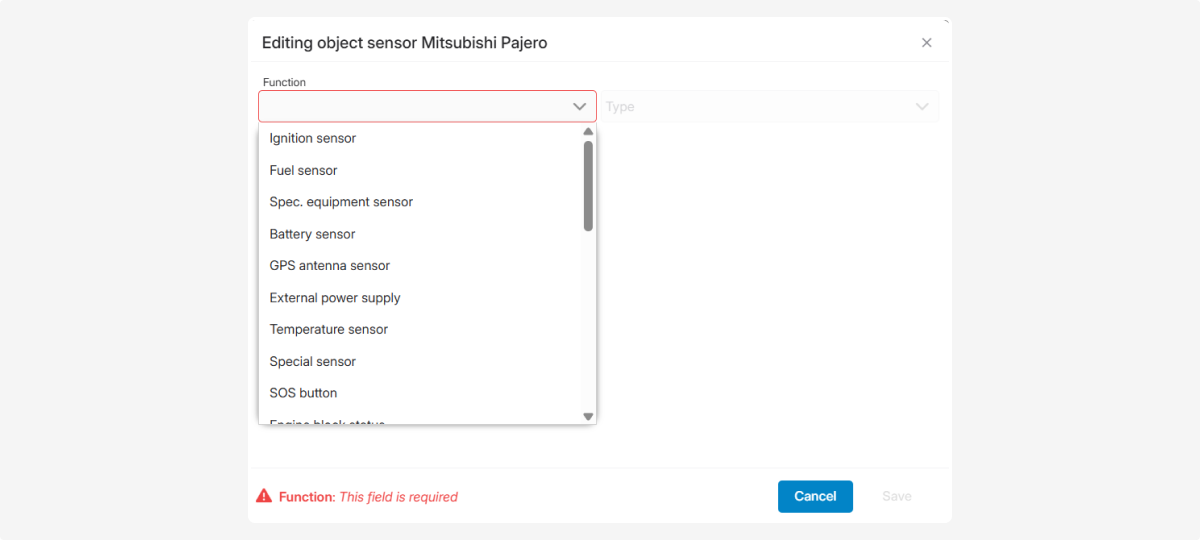1200x540 pixels.
Task: Select Battery sensor from the dropdown
Action: point(313,234)
